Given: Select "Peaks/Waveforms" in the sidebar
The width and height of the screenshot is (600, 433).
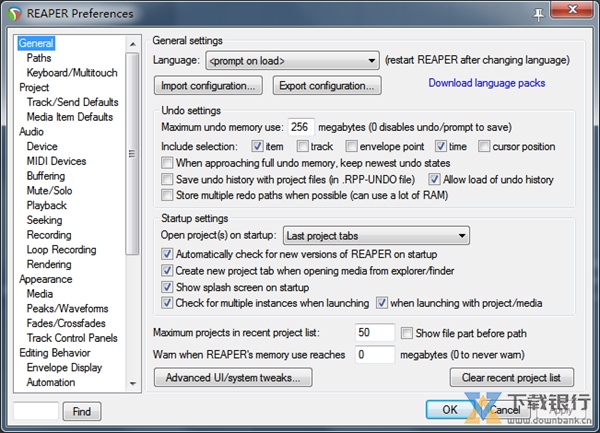Looking at the screenshot, I should (67, 309).
